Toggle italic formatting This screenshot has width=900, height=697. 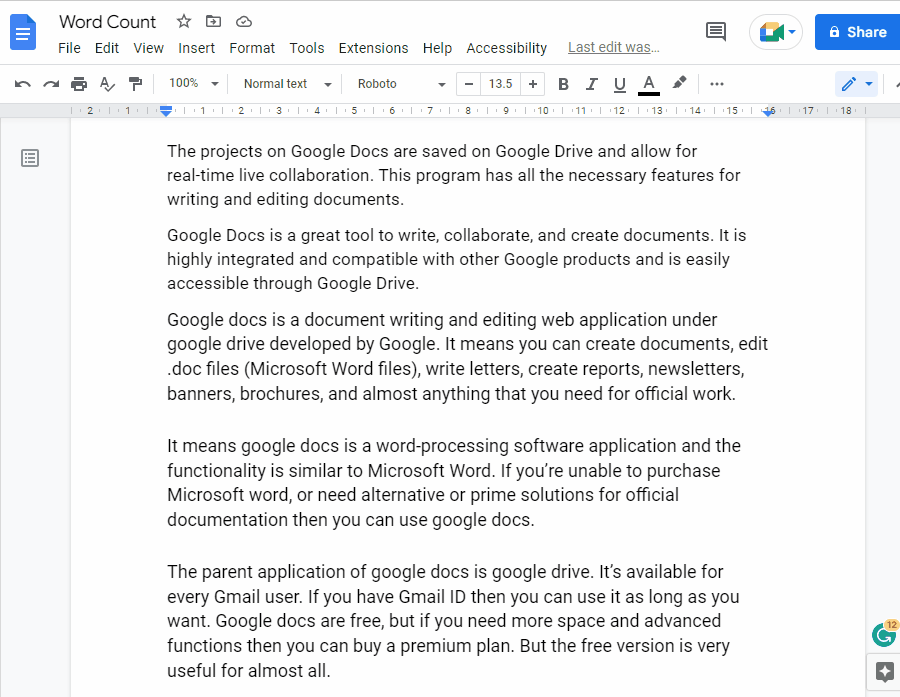point(591,84)
